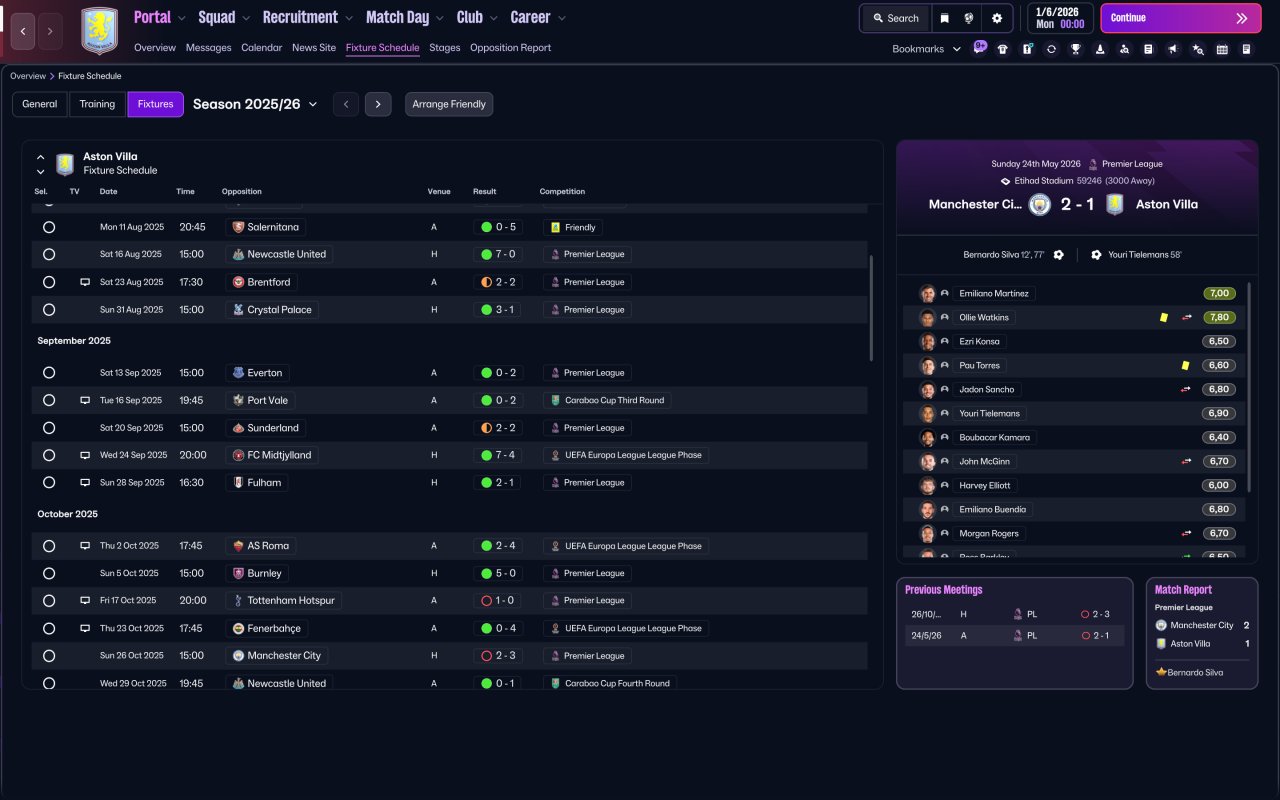Open the Bookmarks dropdown
This screenshot has width=1280, height=800.
point(927,49)
